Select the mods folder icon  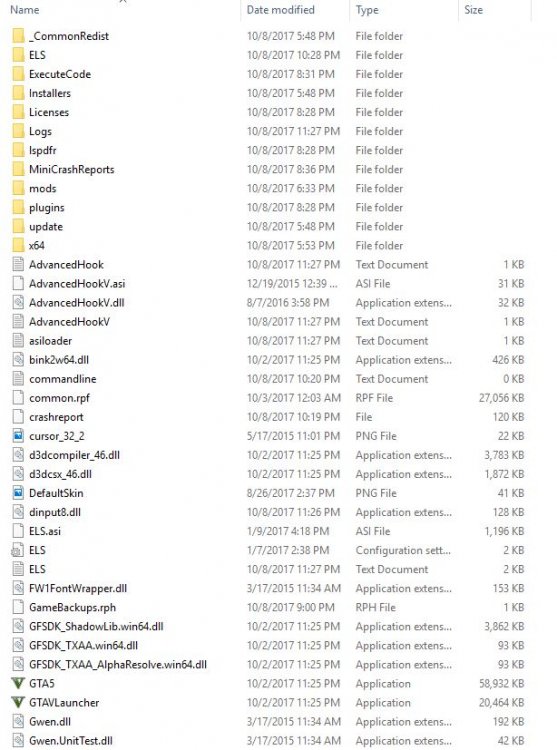18,188
